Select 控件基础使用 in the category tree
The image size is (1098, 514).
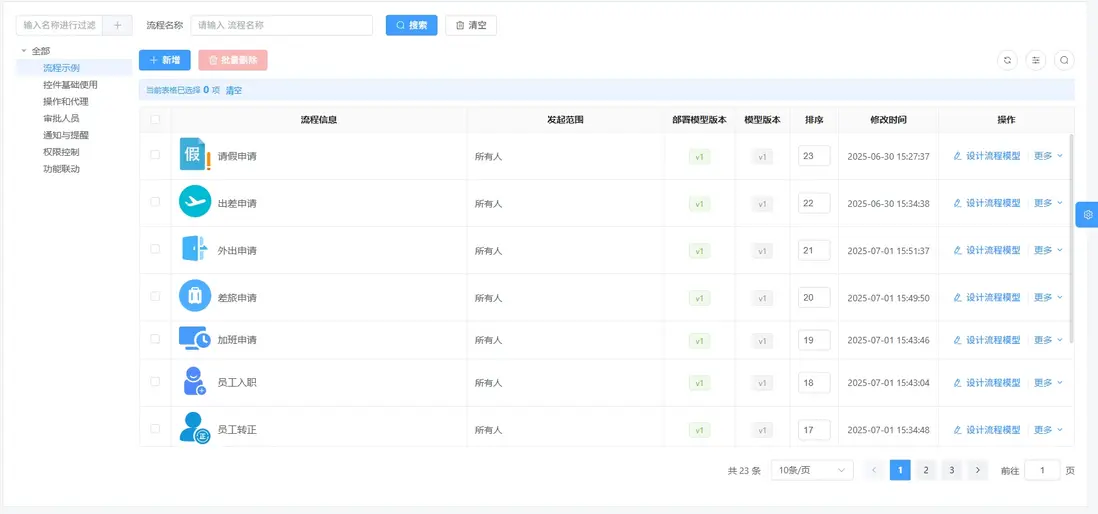70,85
